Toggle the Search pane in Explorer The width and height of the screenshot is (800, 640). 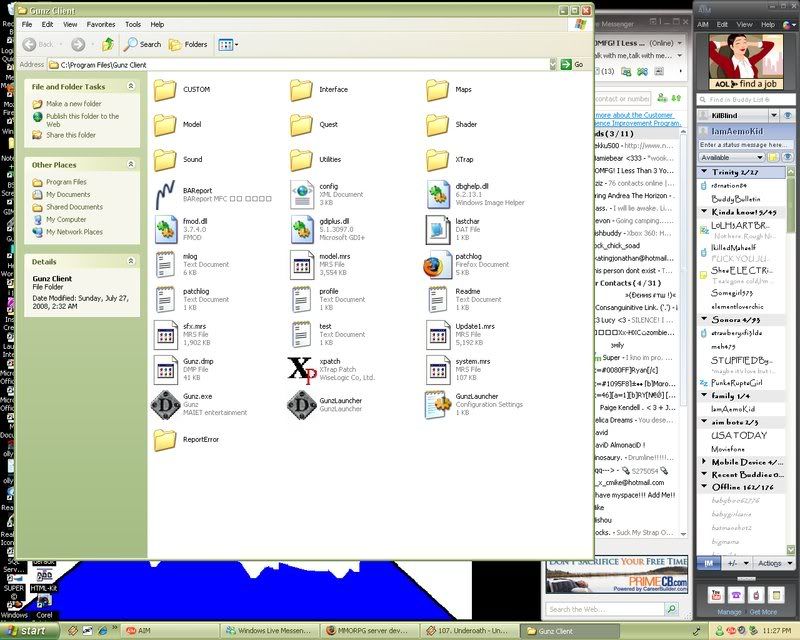click(x=143, y=44)
